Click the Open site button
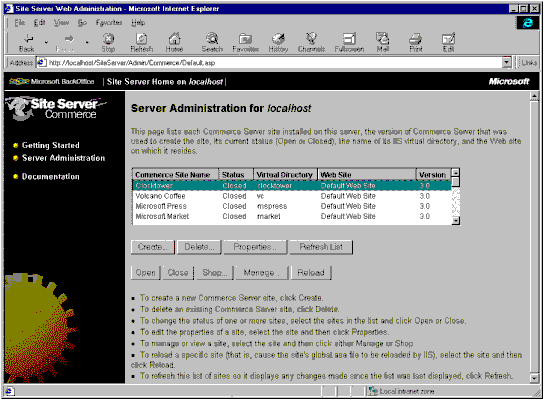The width and height of the screenshot is (544, 402). (x=146, y=273)
